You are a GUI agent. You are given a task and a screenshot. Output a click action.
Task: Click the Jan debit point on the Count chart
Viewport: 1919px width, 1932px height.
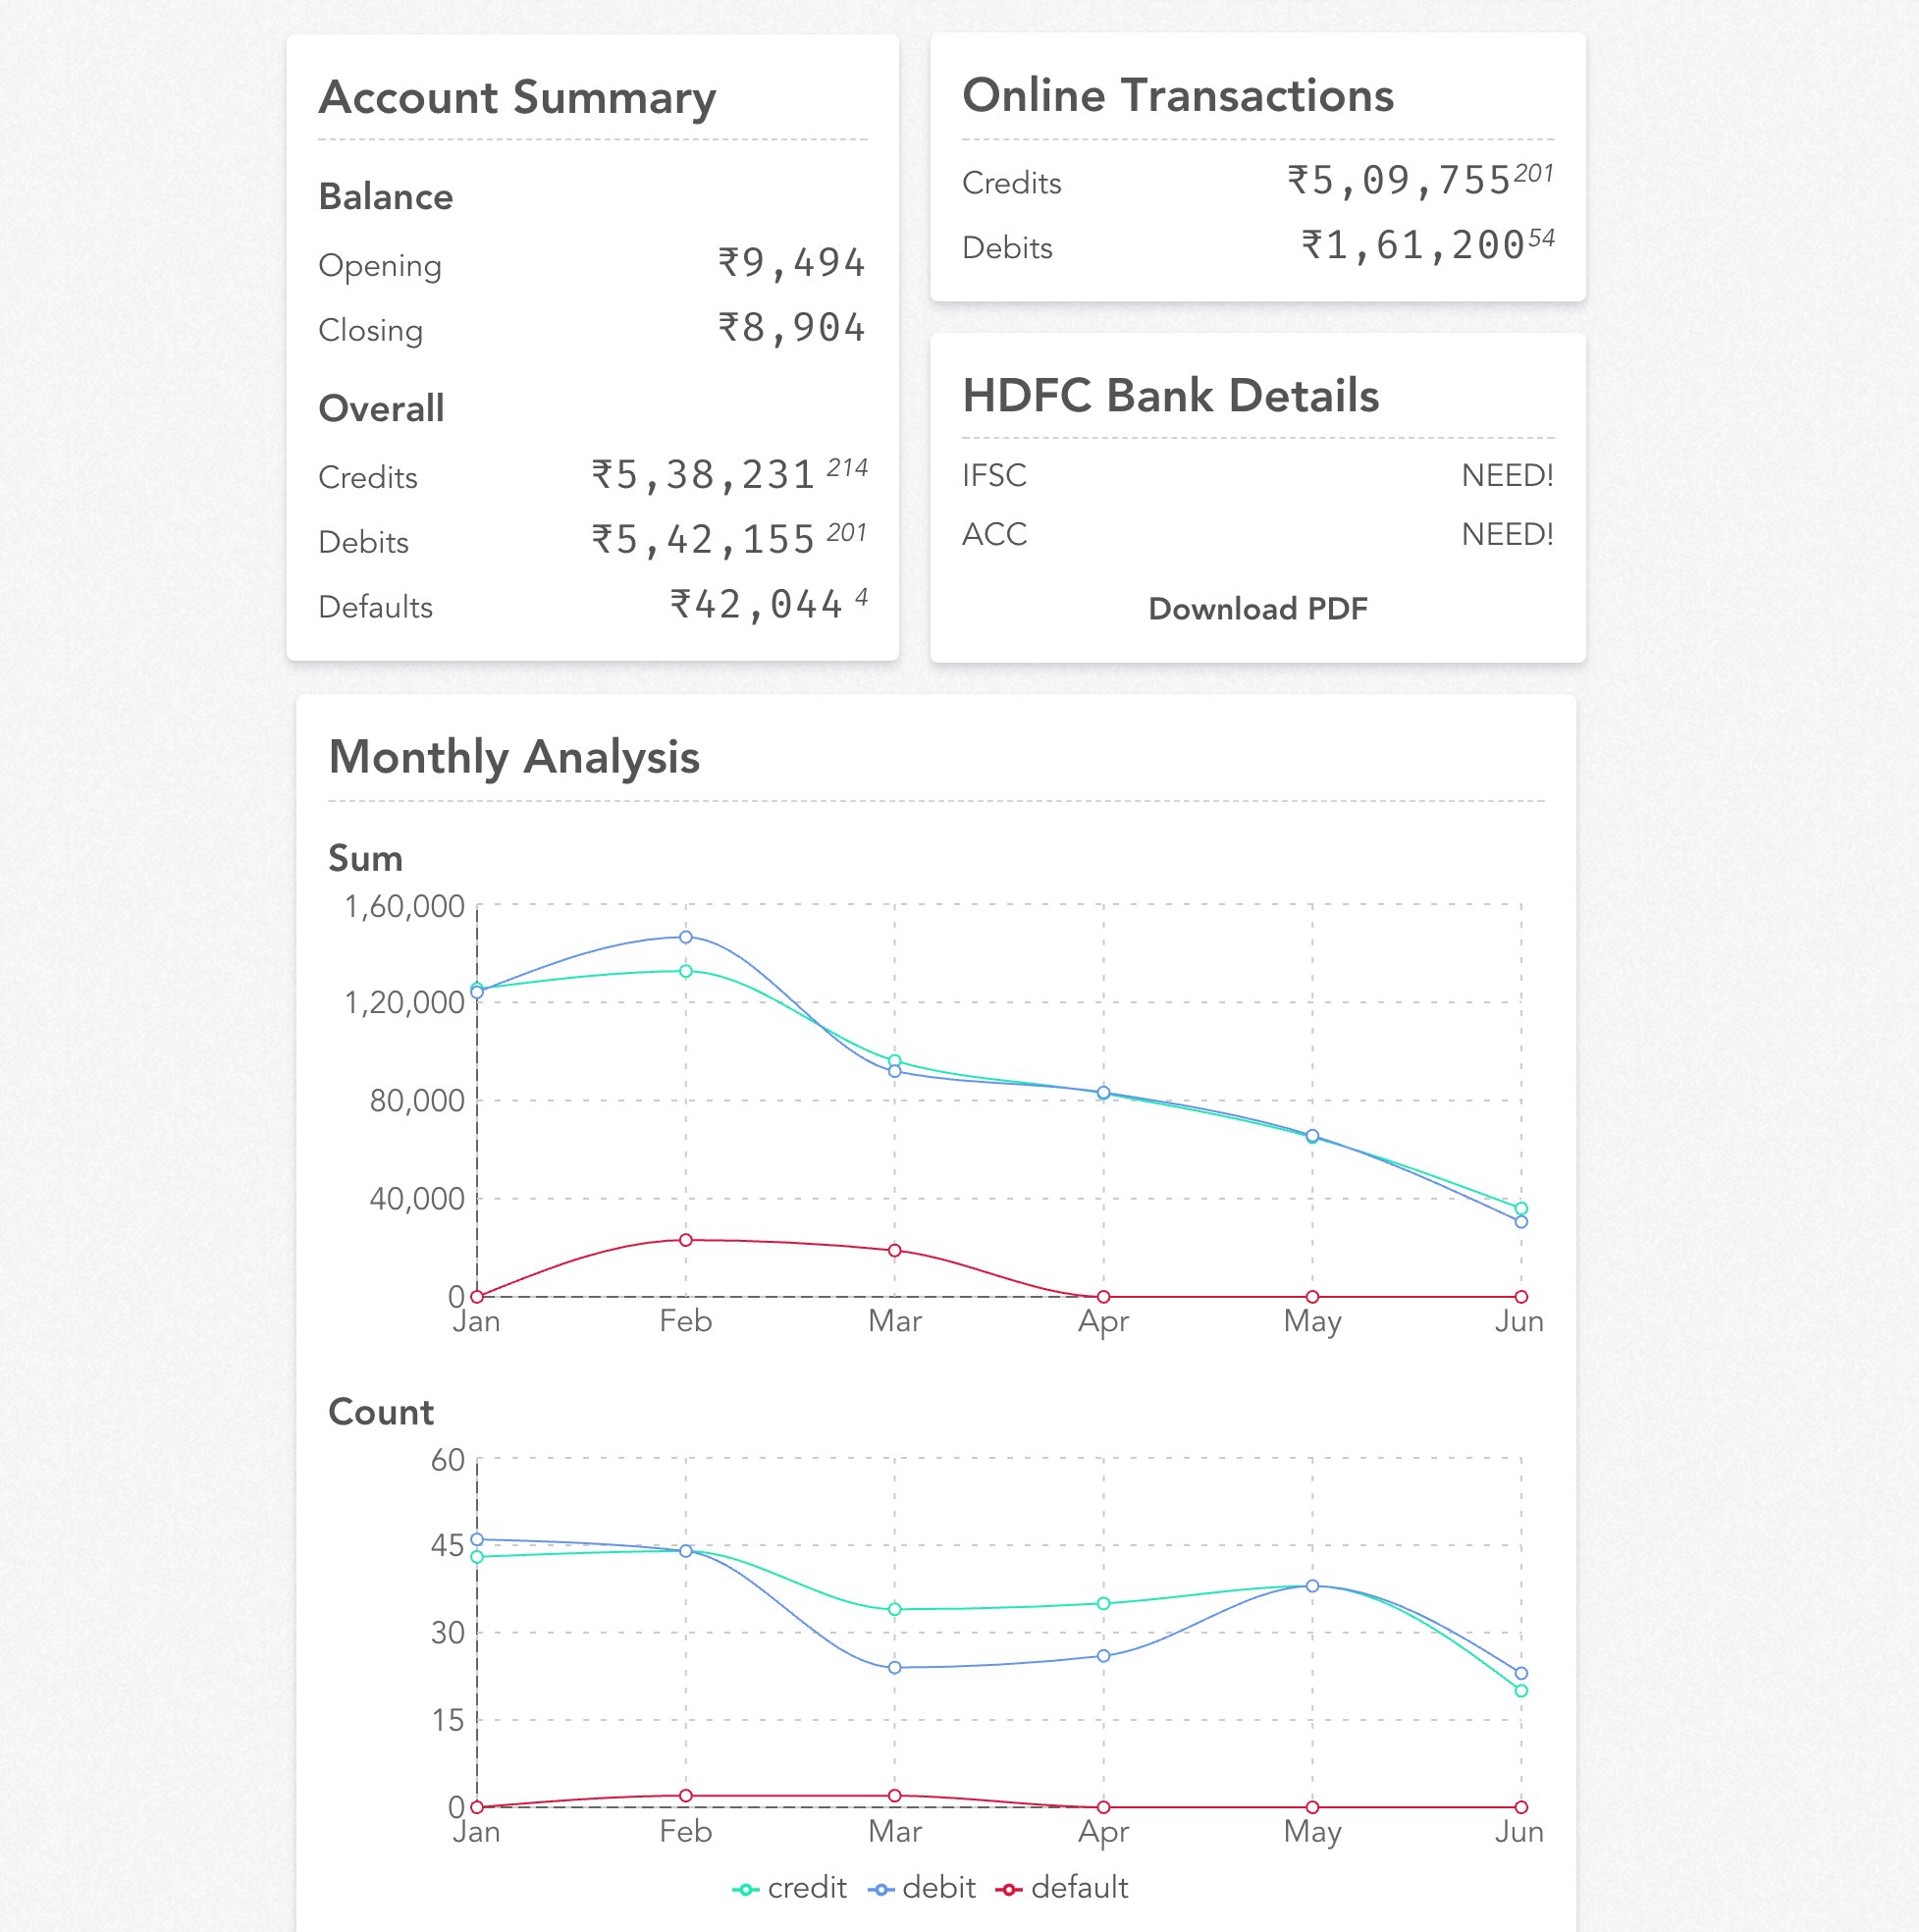point(477,1539)
